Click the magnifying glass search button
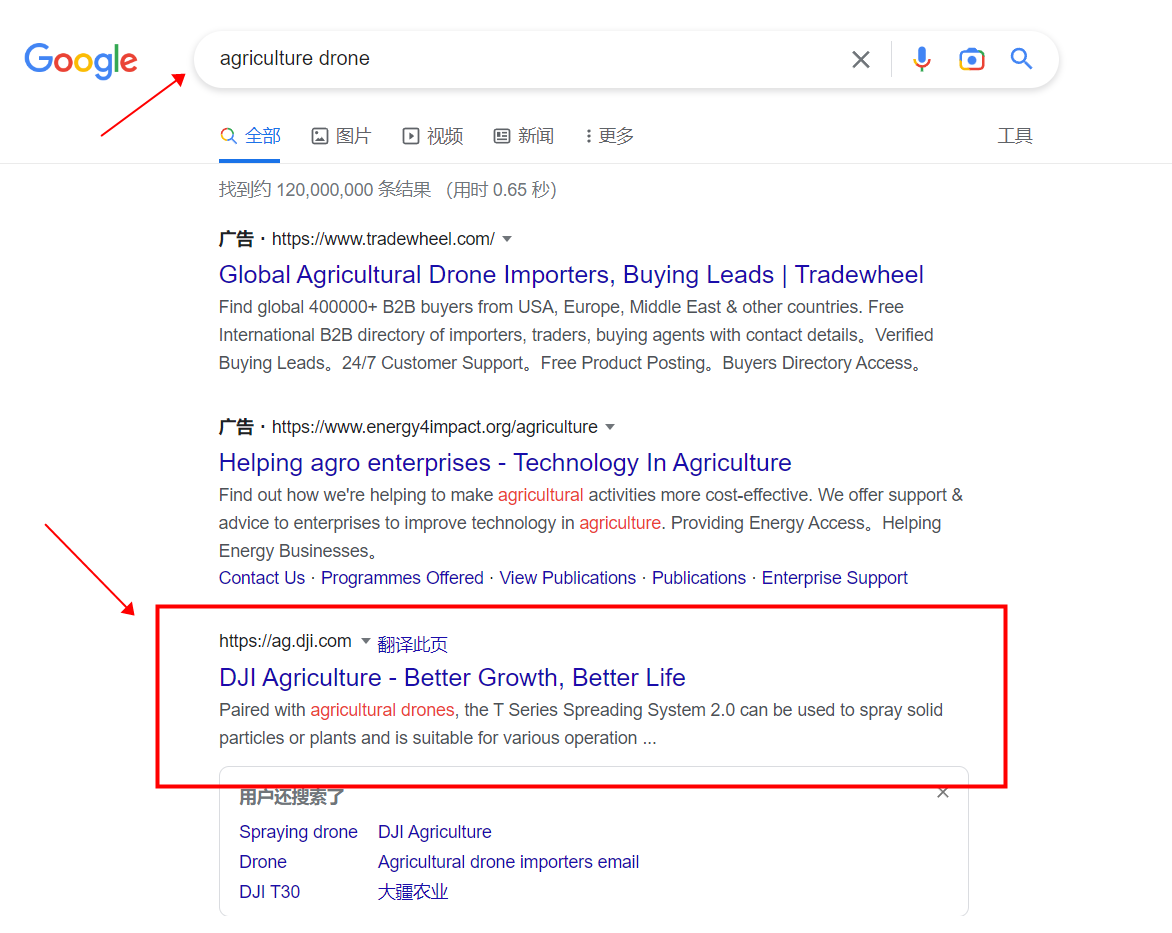The width and height of the screenshot is (1172, 933). coord(1021,58)
